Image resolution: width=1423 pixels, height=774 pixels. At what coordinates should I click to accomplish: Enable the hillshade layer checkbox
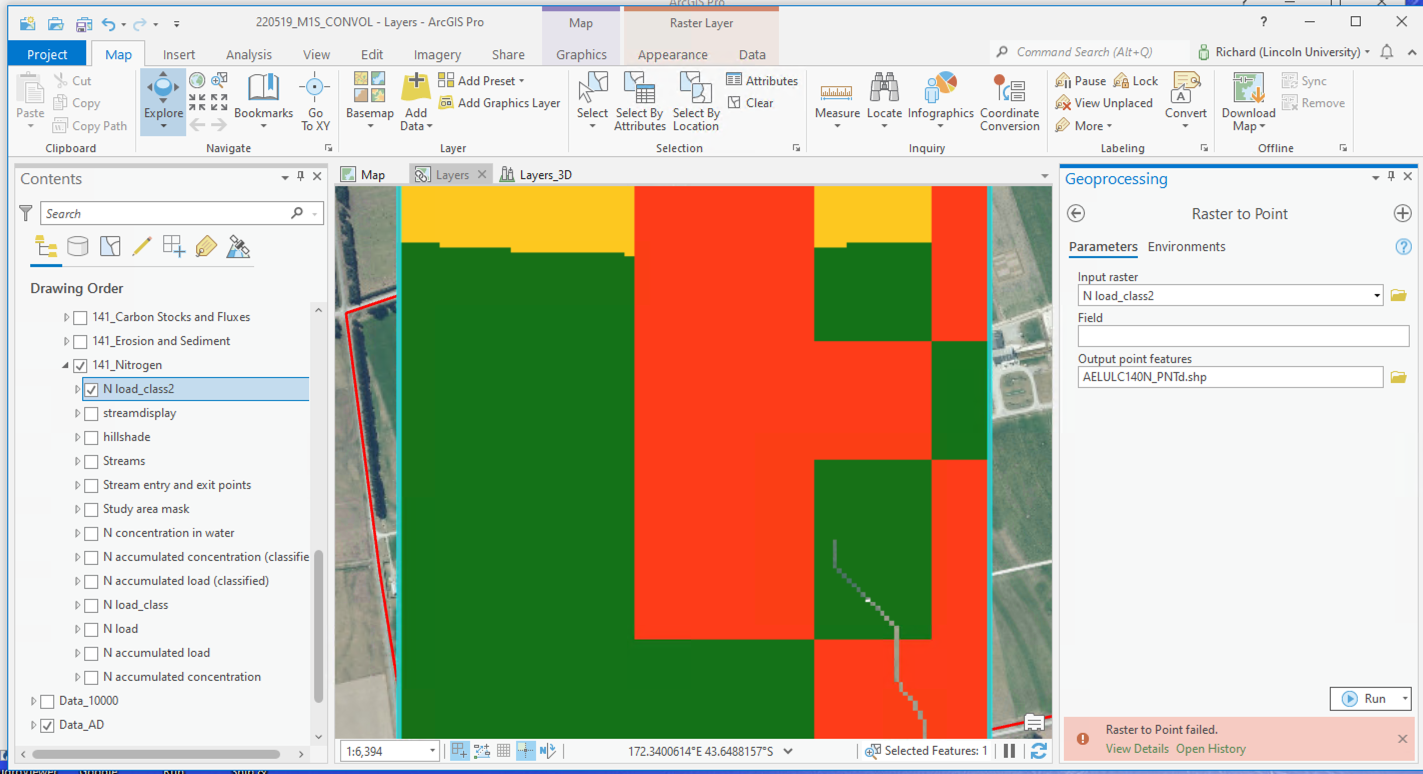coord(92,437)
